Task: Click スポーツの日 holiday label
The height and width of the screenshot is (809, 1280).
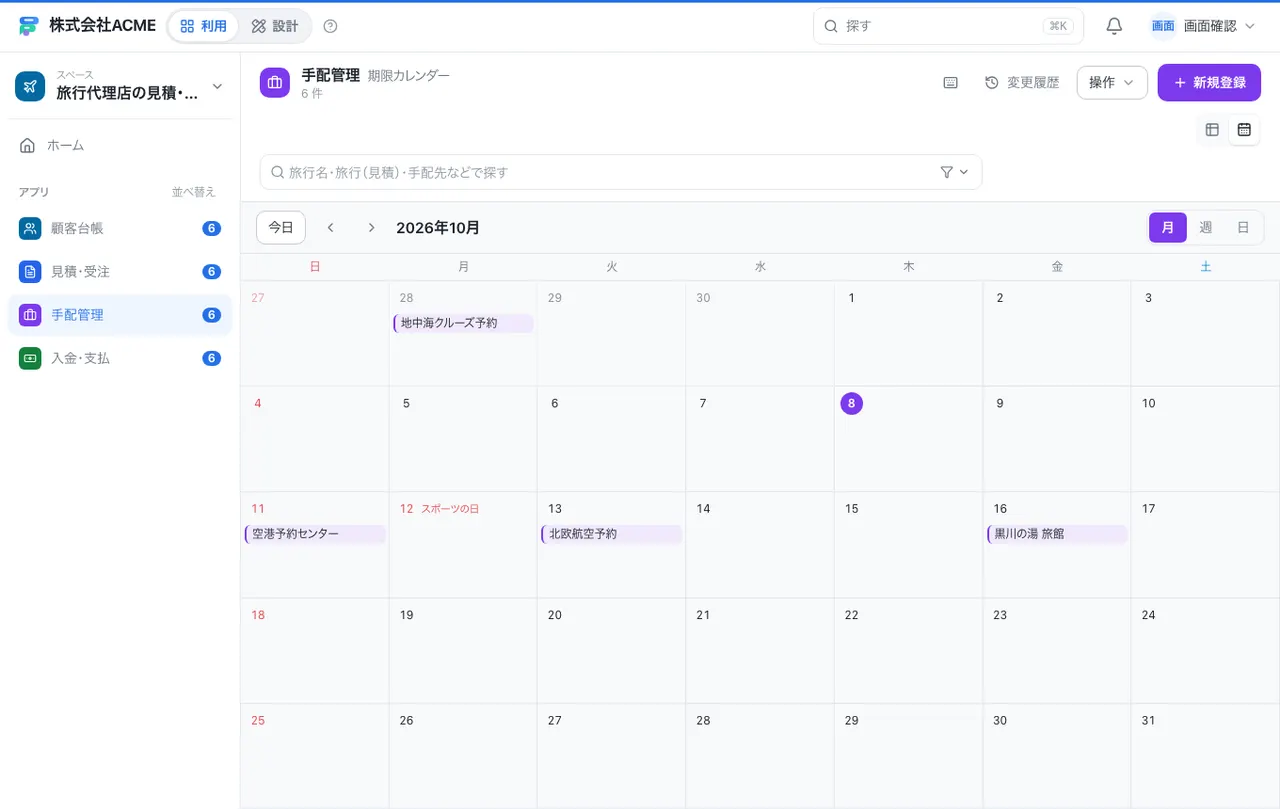Action: (450, 509)
